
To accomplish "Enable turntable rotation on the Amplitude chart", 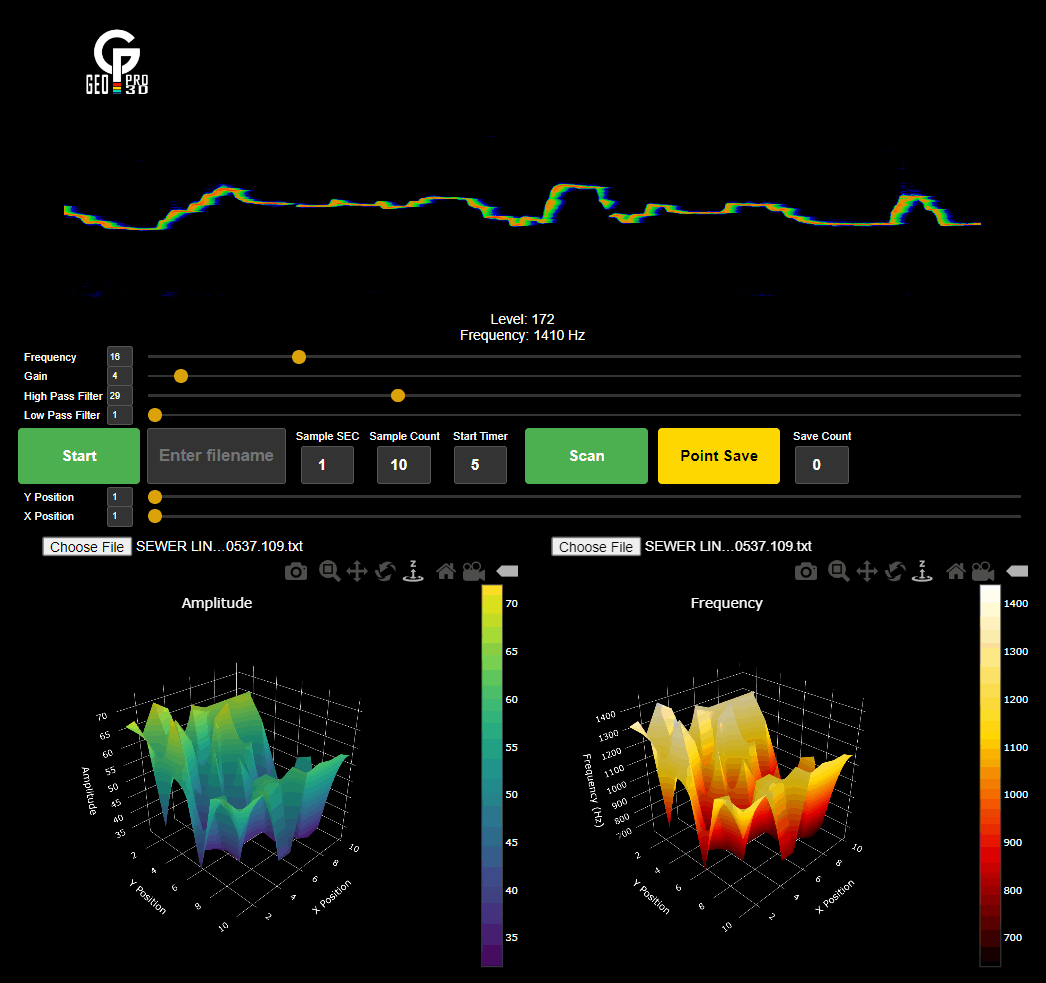I will coord(413,572).
